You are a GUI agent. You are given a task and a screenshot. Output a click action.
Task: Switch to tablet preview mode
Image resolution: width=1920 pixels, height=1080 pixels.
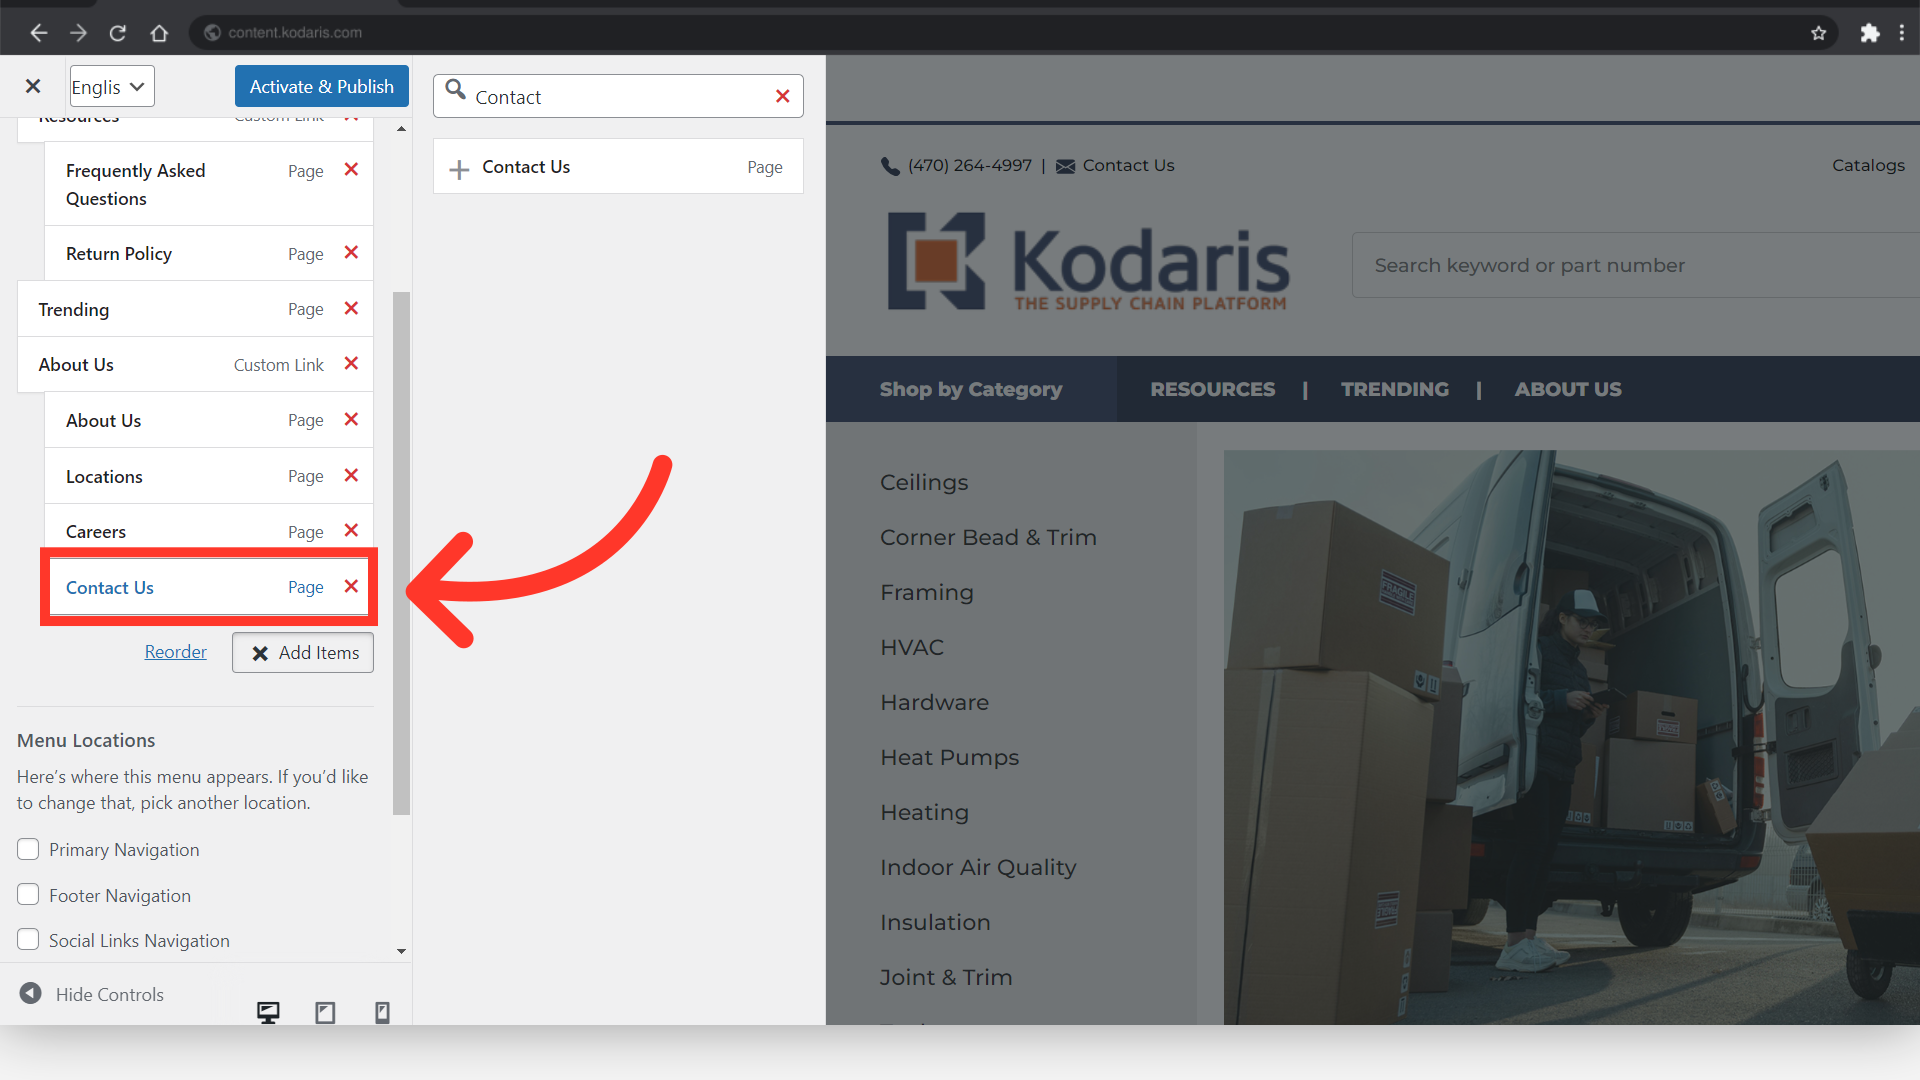tap(325, 1012)
